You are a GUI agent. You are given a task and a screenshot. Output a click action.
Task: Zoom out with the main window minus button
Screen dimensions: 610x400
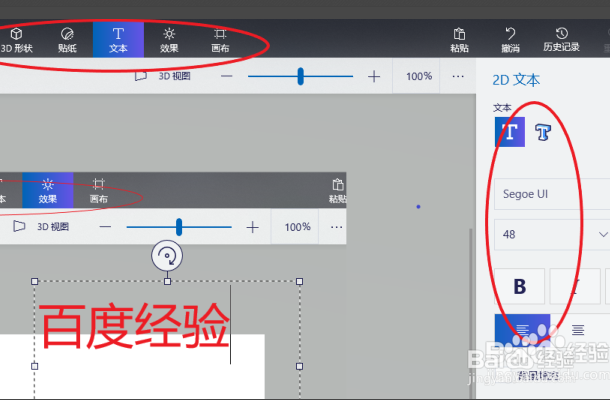[226, 76]
